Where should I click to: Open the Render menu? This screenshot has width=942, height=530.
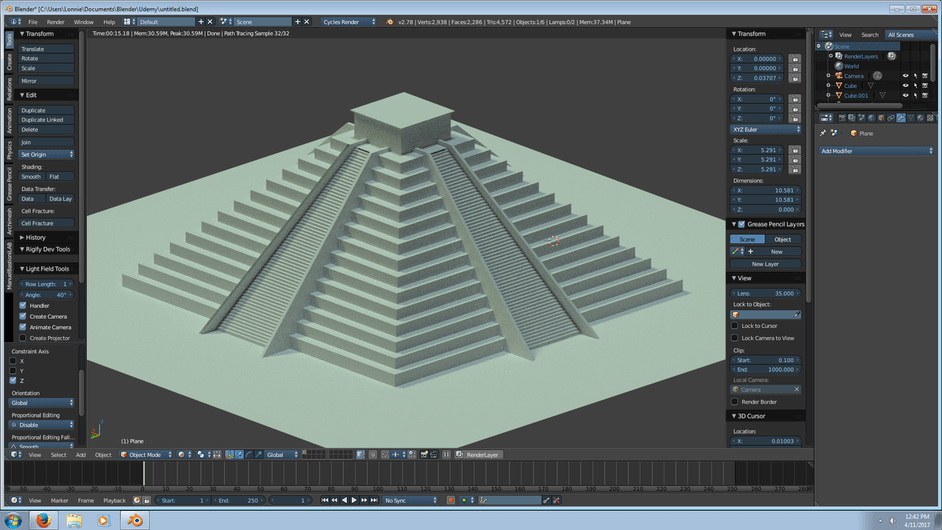pyautogui.click(x=55, y=21)
